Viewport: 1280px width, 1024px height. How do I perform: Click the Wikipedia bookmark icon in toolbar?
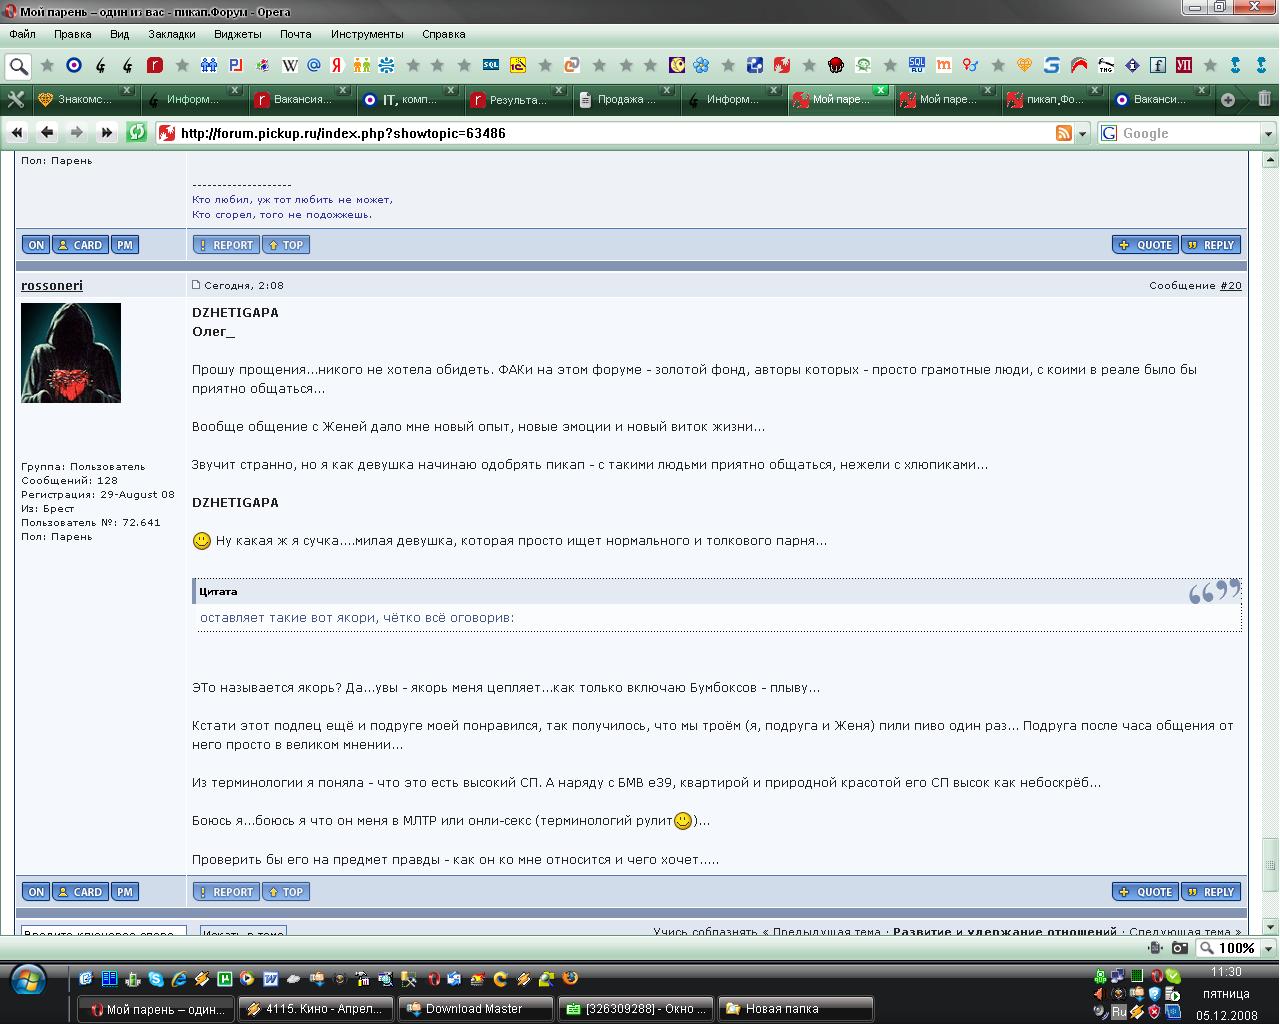point(290,65)
